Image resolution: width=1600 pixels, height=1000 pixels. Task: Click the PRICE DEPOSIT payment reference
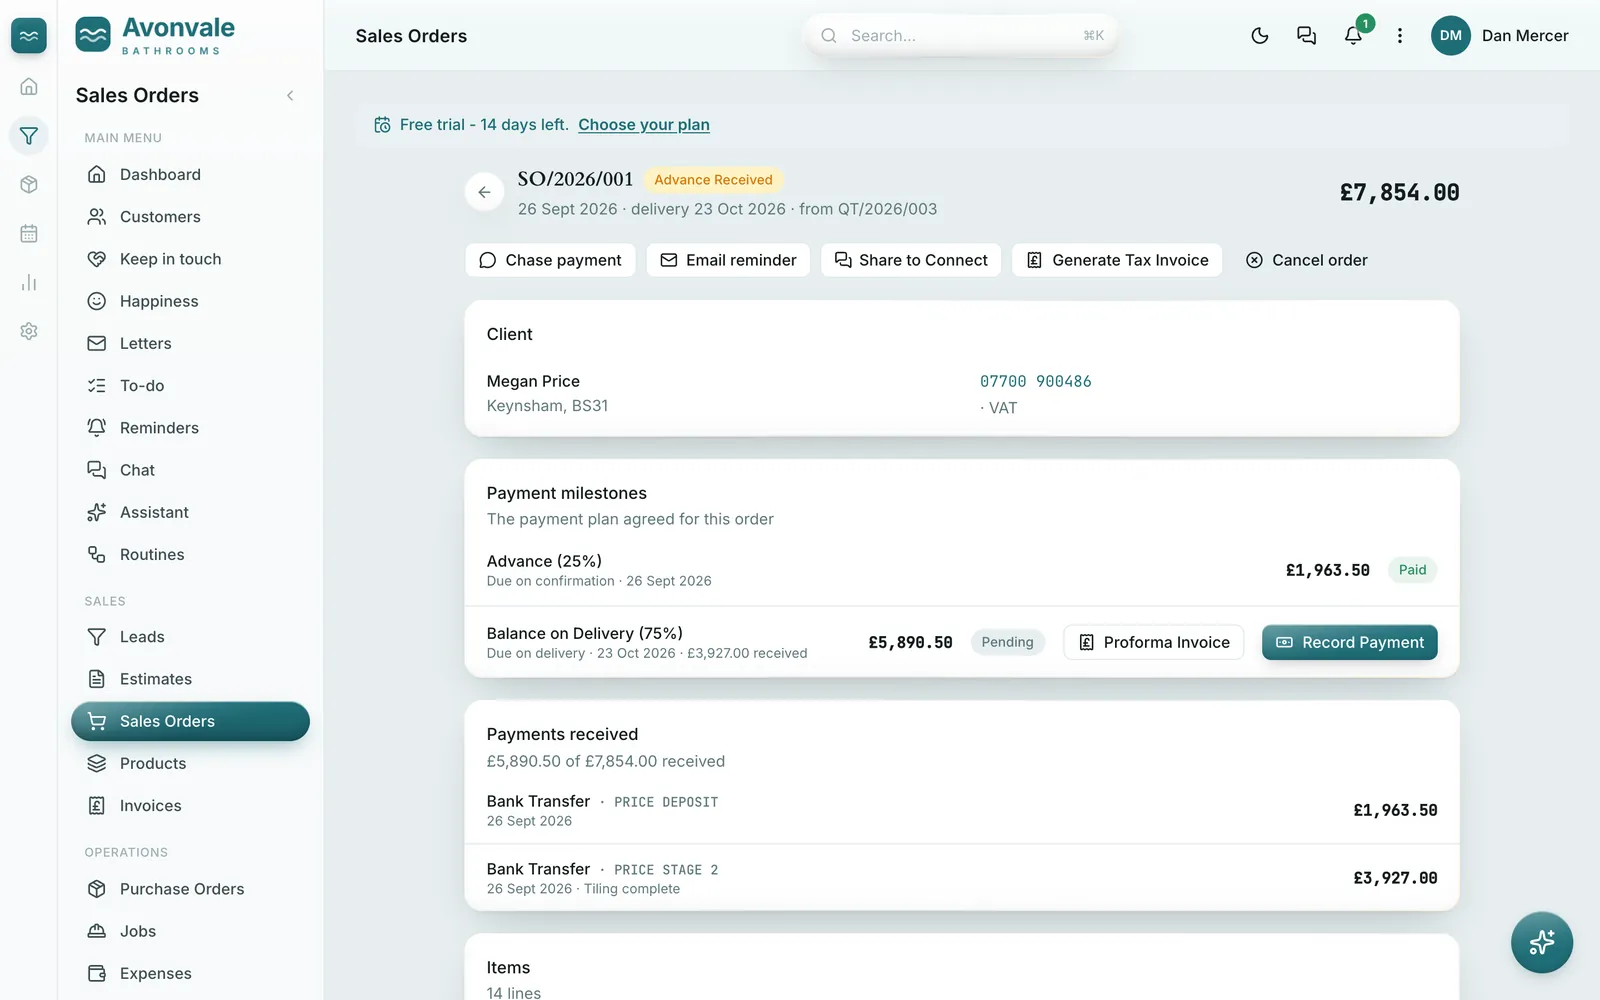click(x=666, y=802)
